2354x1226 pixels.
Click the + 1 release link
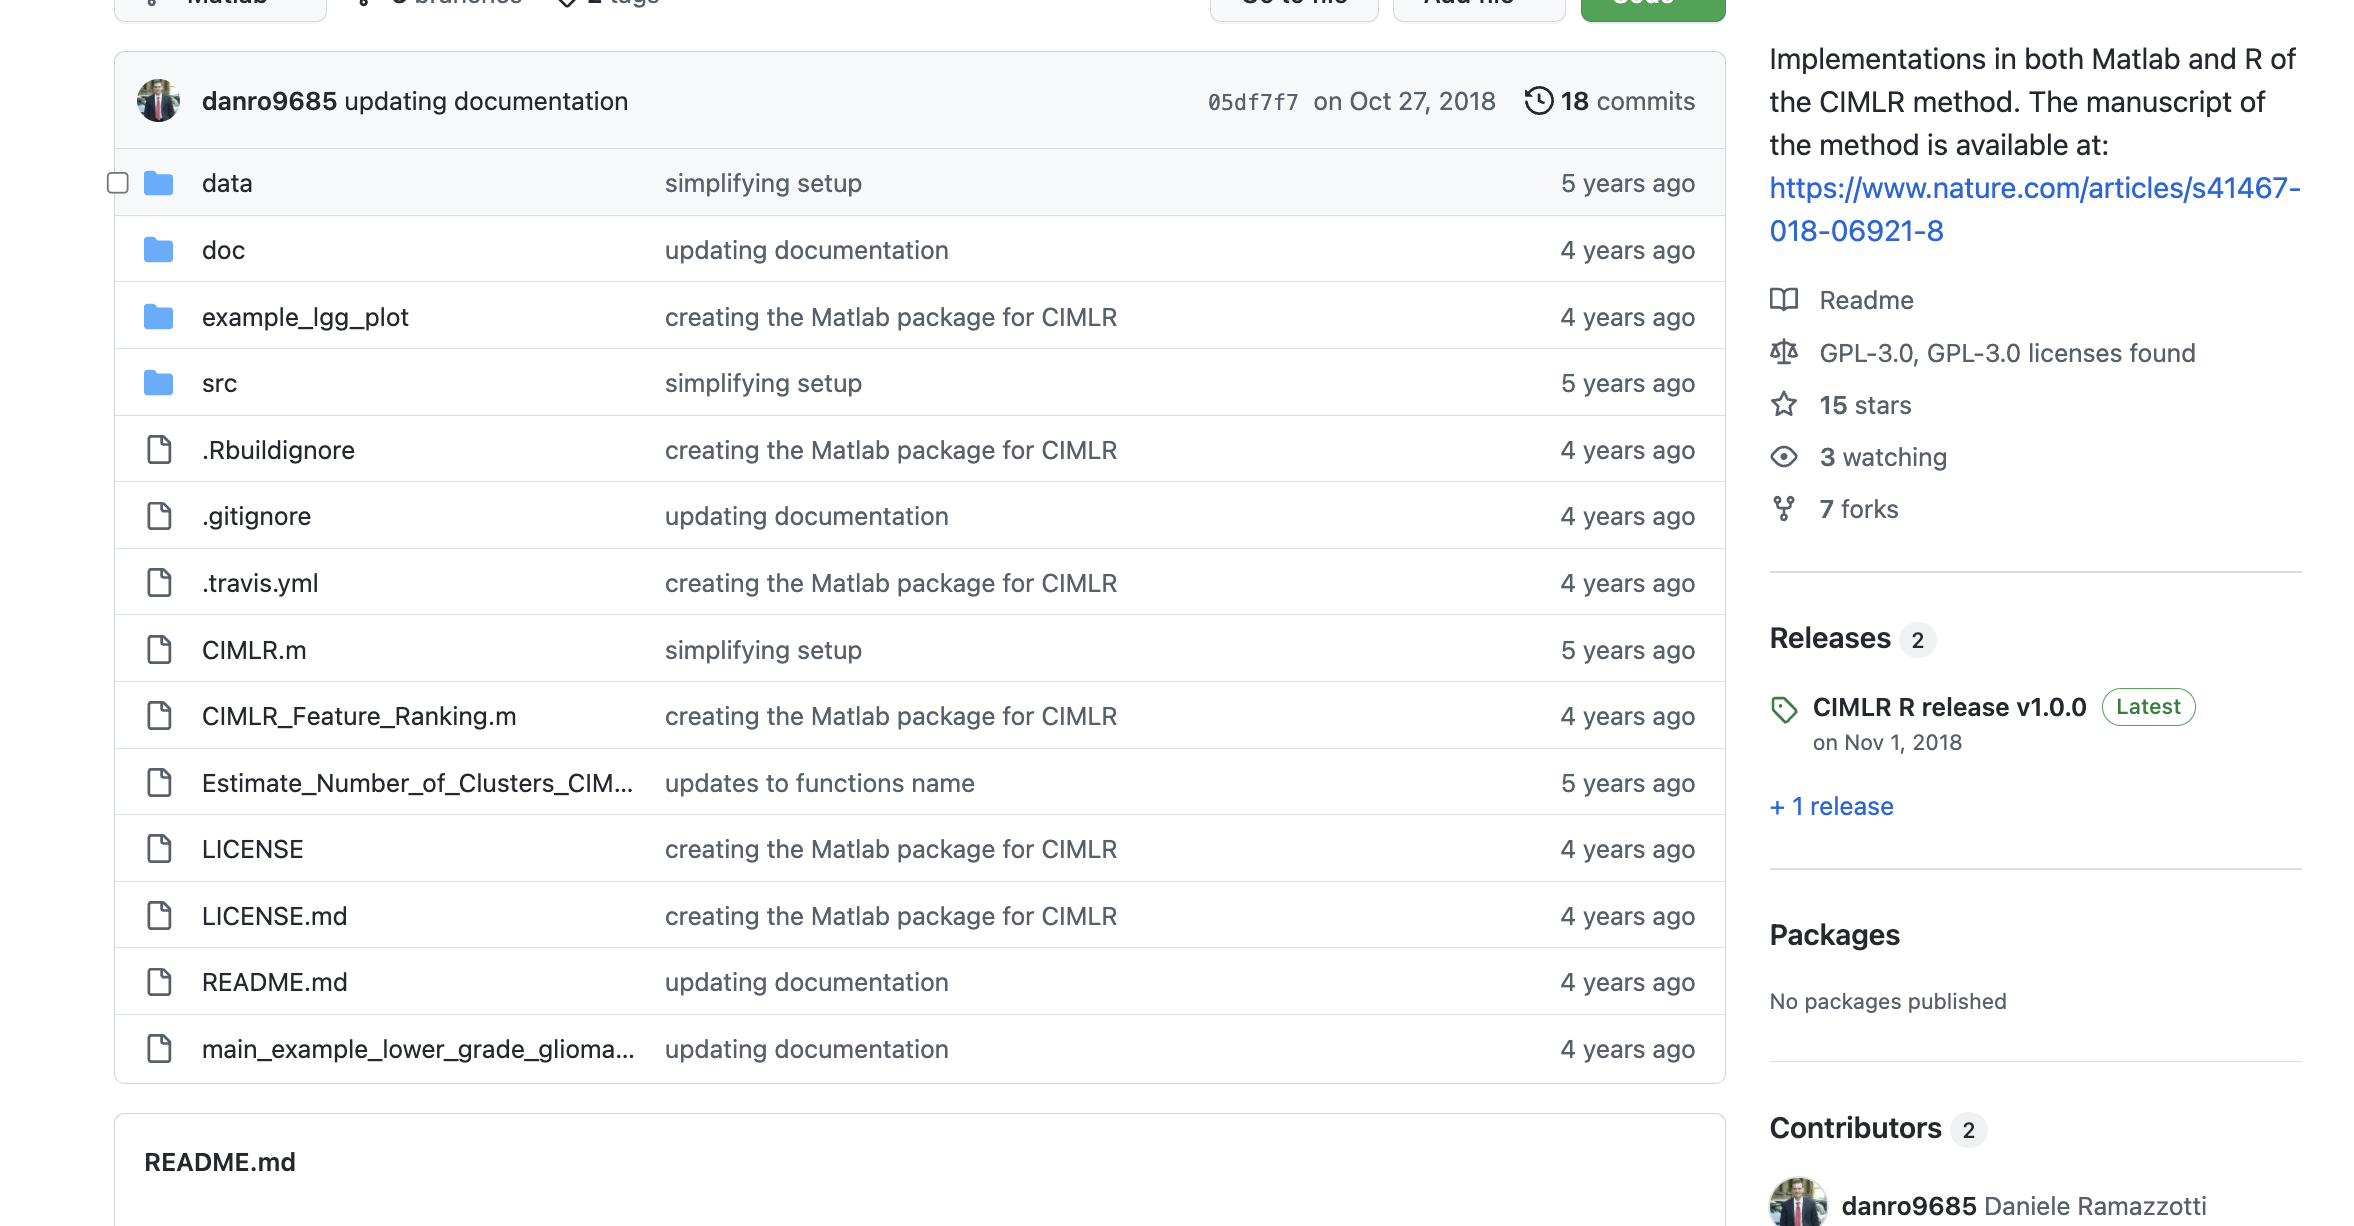click(1831, 806)
